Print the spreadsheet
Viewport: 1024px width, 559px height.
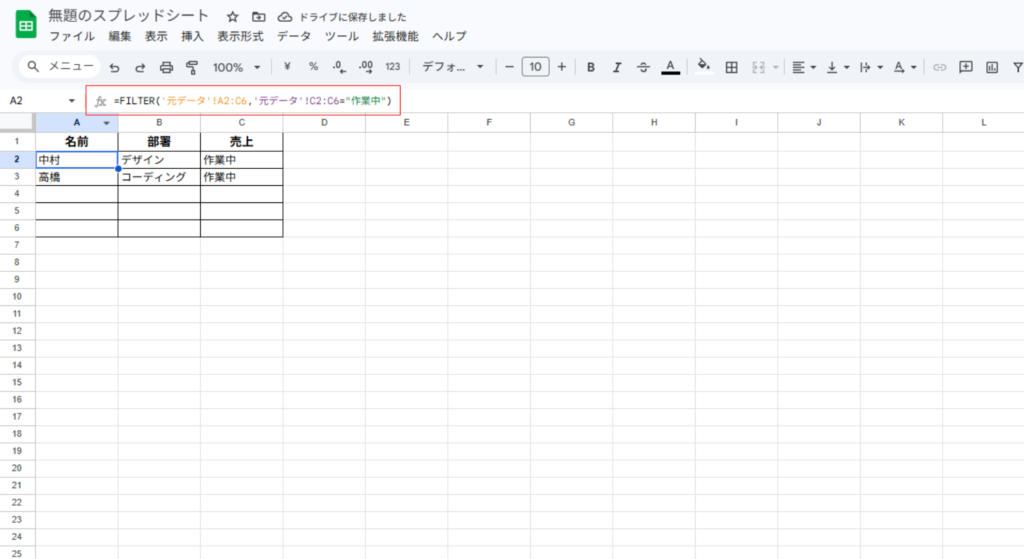tap(167, 67)
